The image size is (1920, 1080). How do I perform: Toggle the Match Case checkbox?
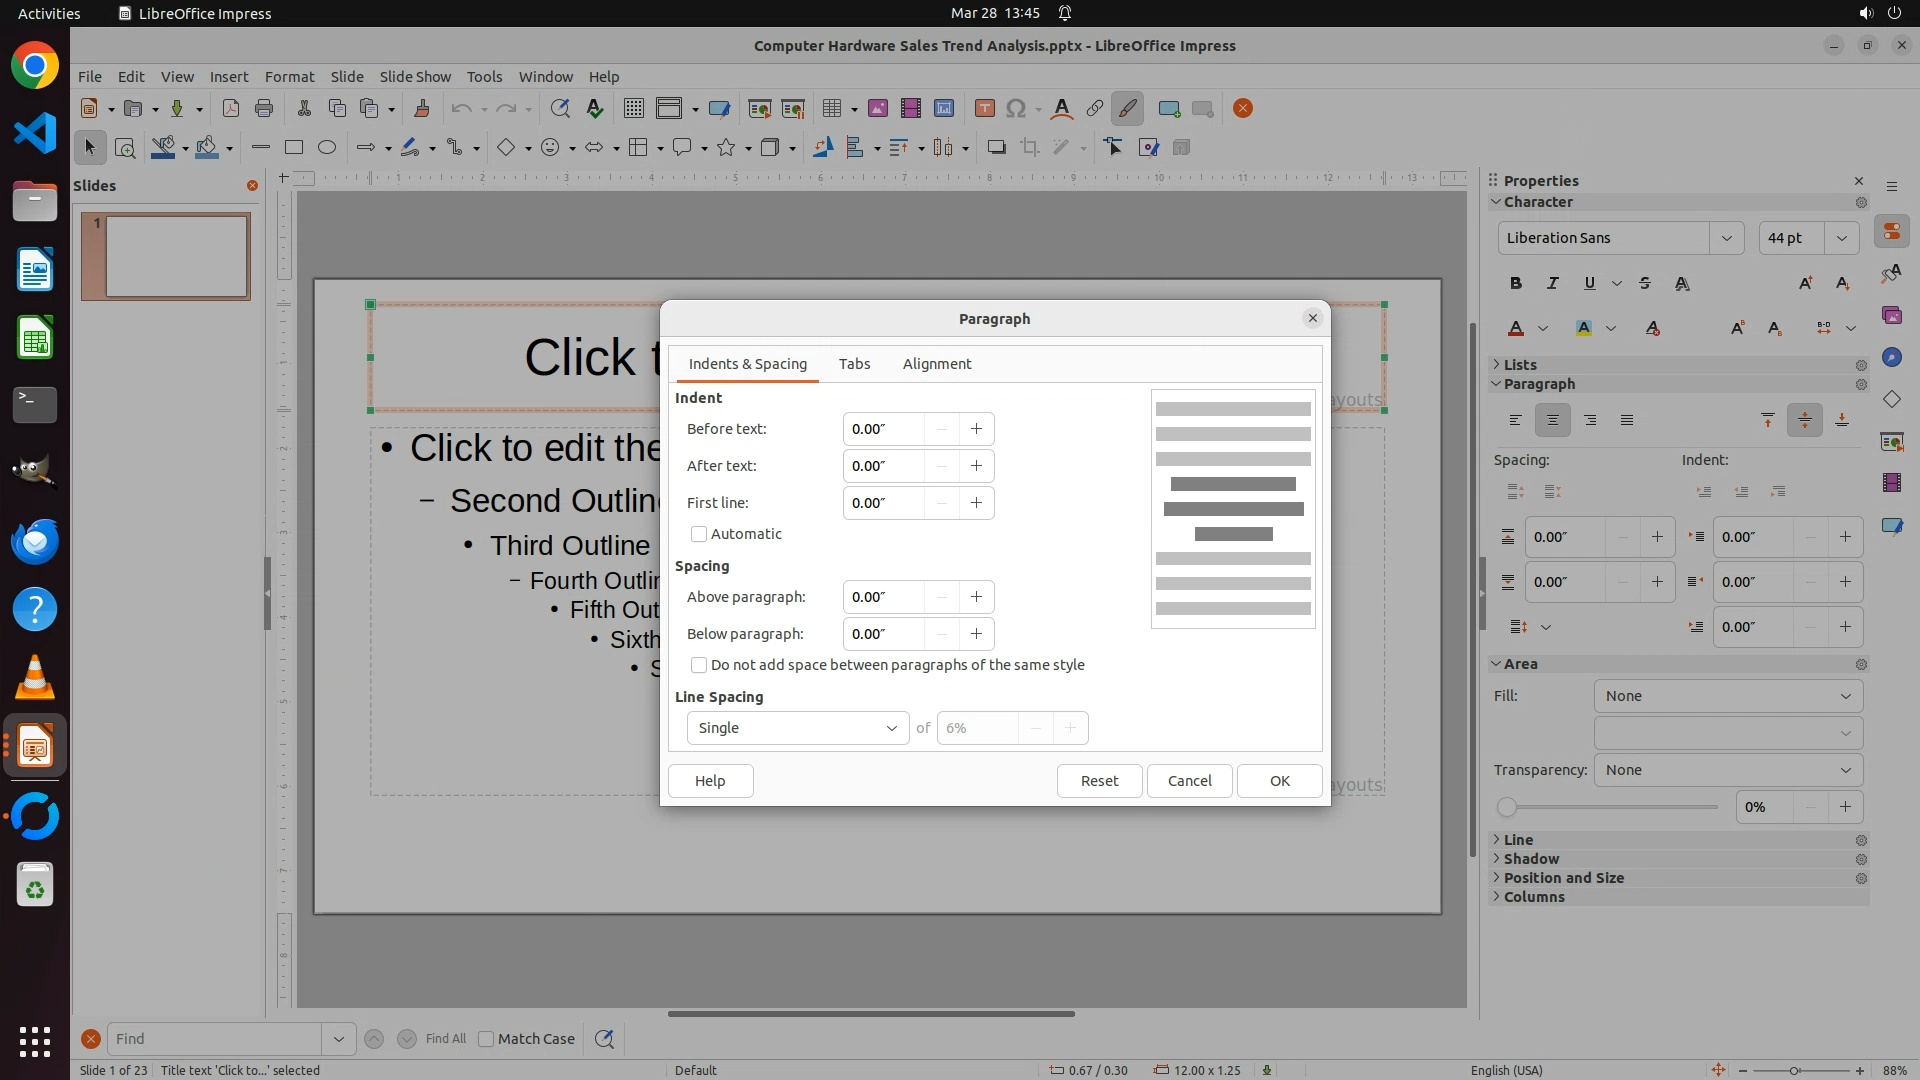[x=486, y=1039]
